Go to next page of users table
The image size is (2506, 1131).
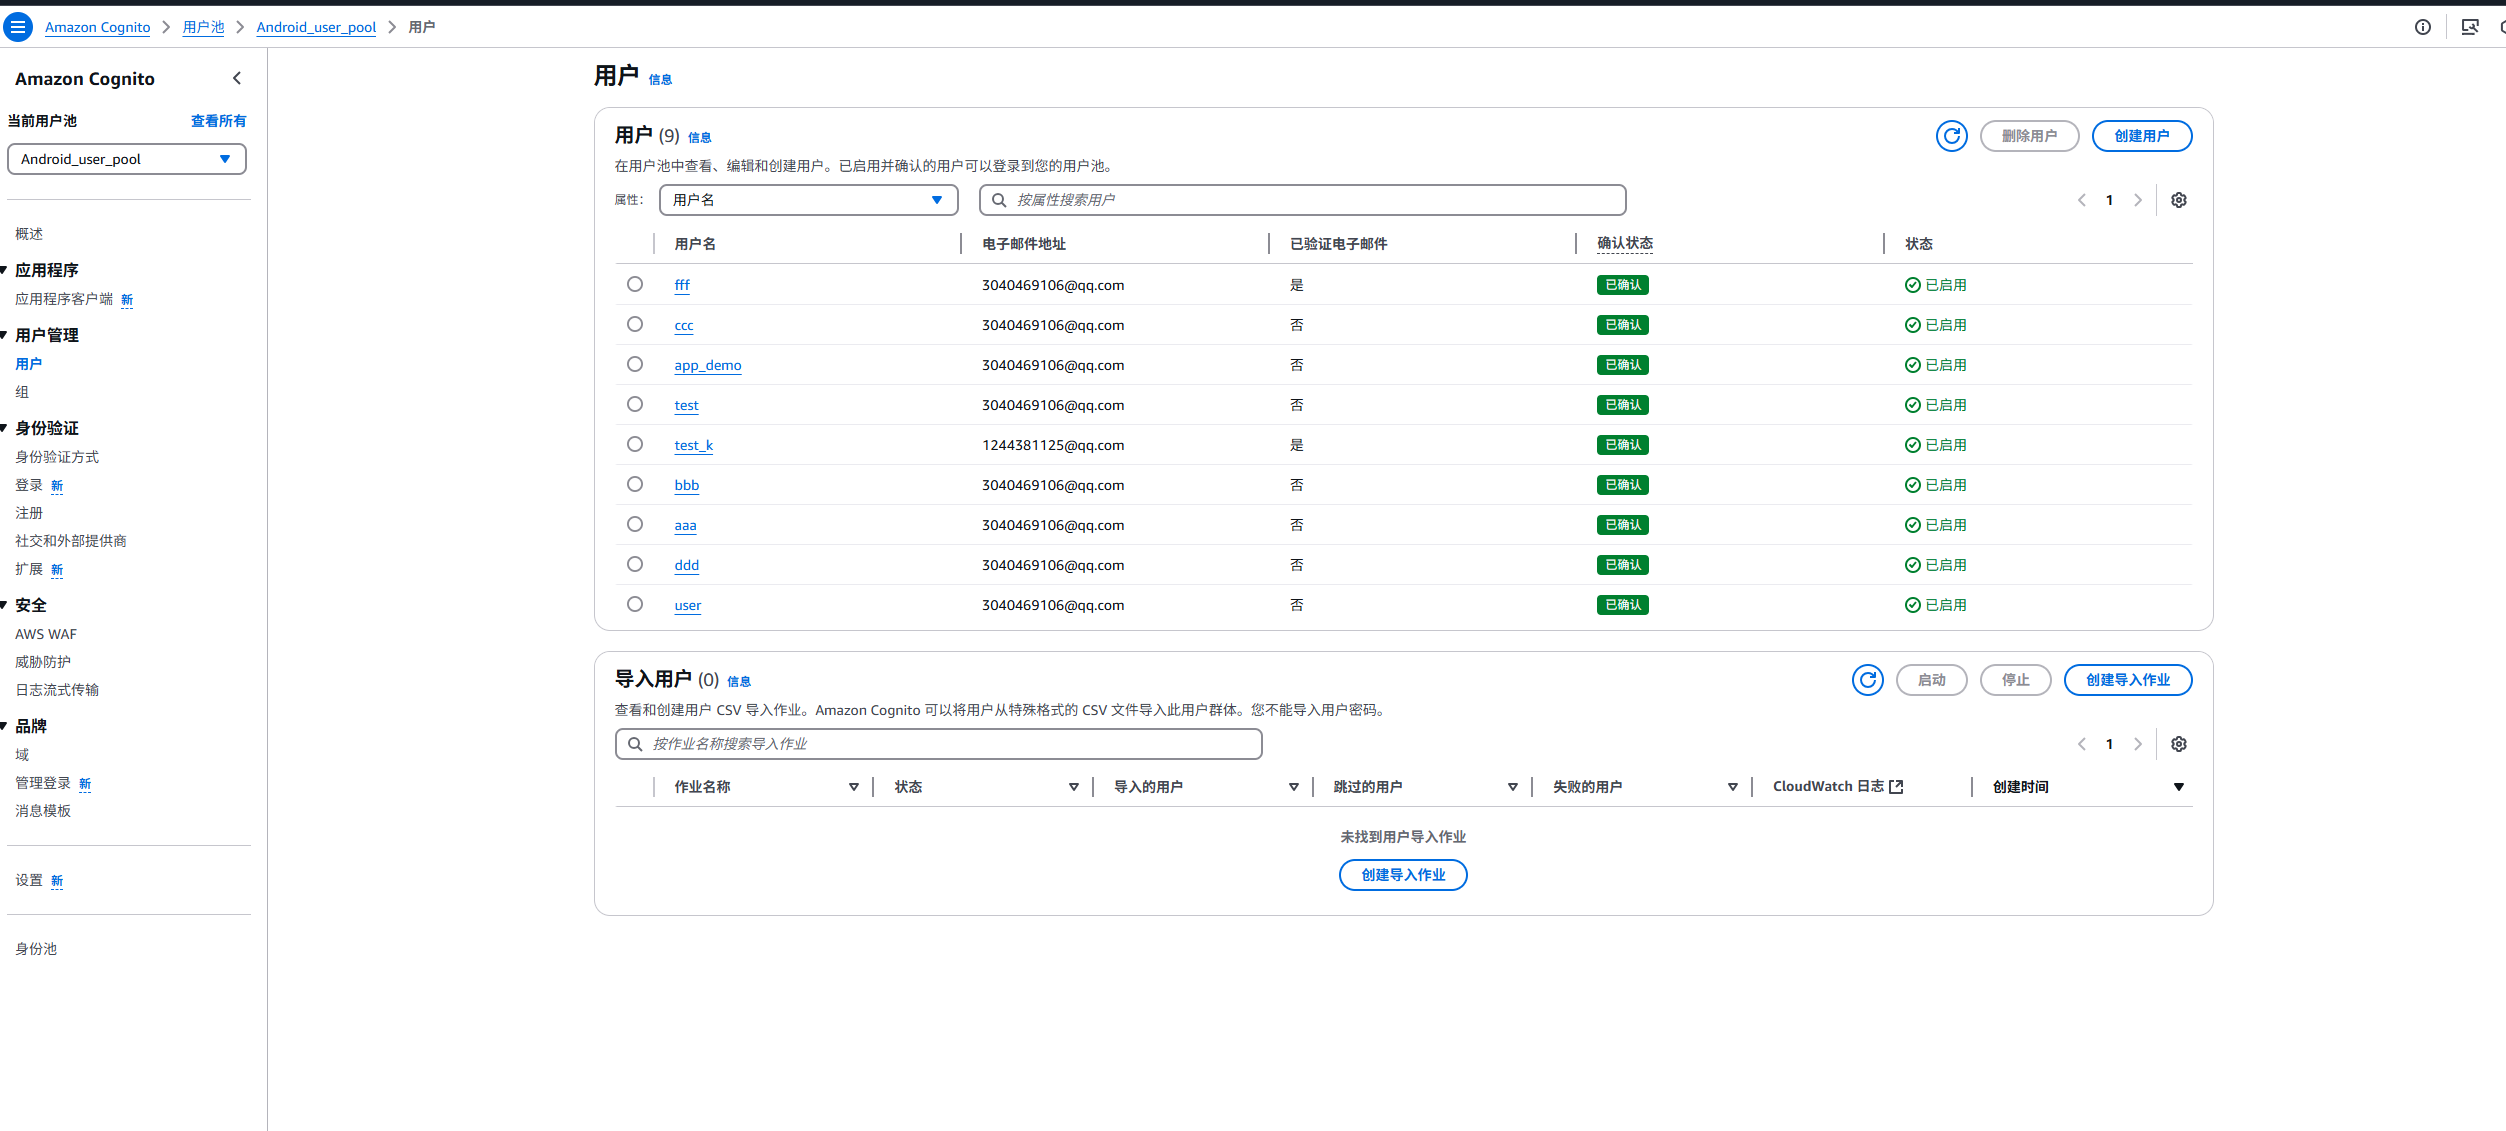(x=2138, y=200)
